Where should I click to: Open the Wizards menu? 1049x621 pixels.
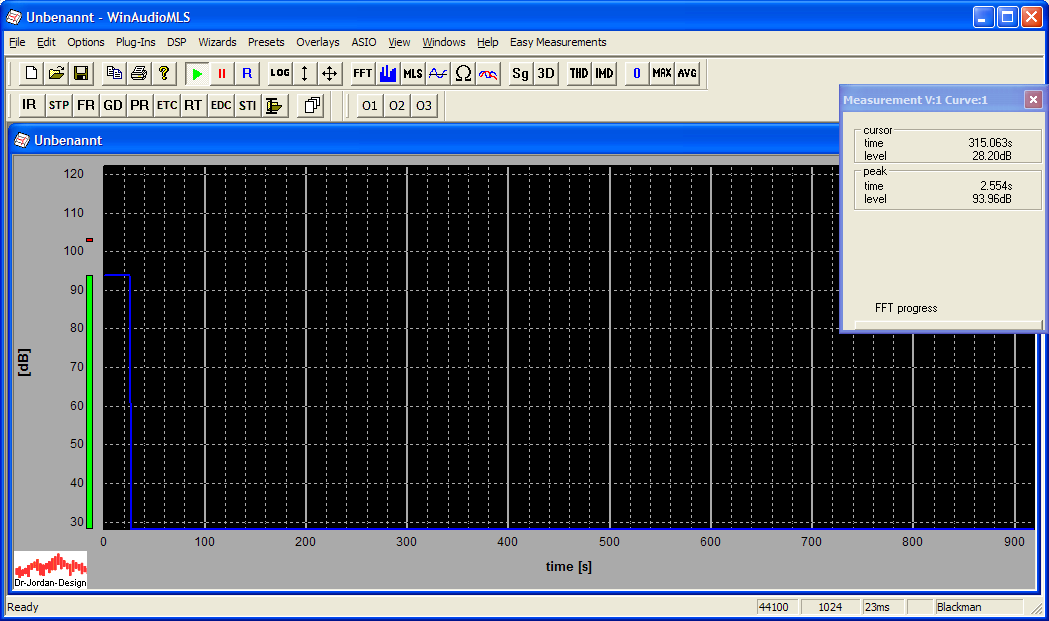pyautogui.click(x=217, y=42)
